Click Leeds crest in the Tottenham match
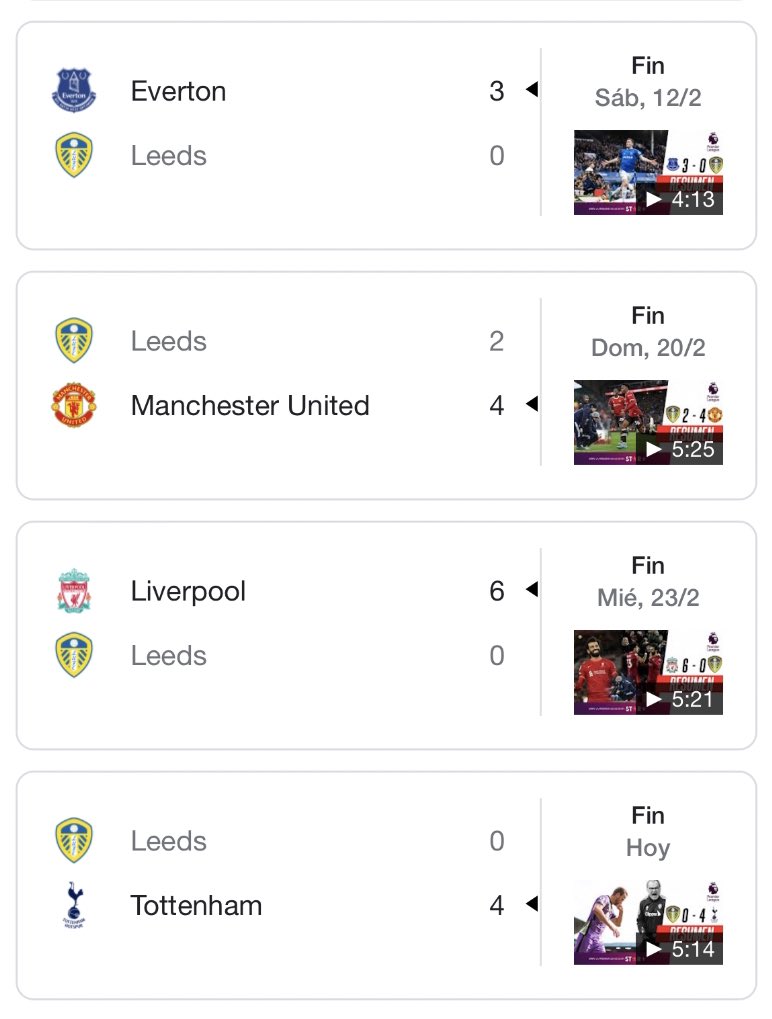The image size is (772, 1019). tap(74, 841)
